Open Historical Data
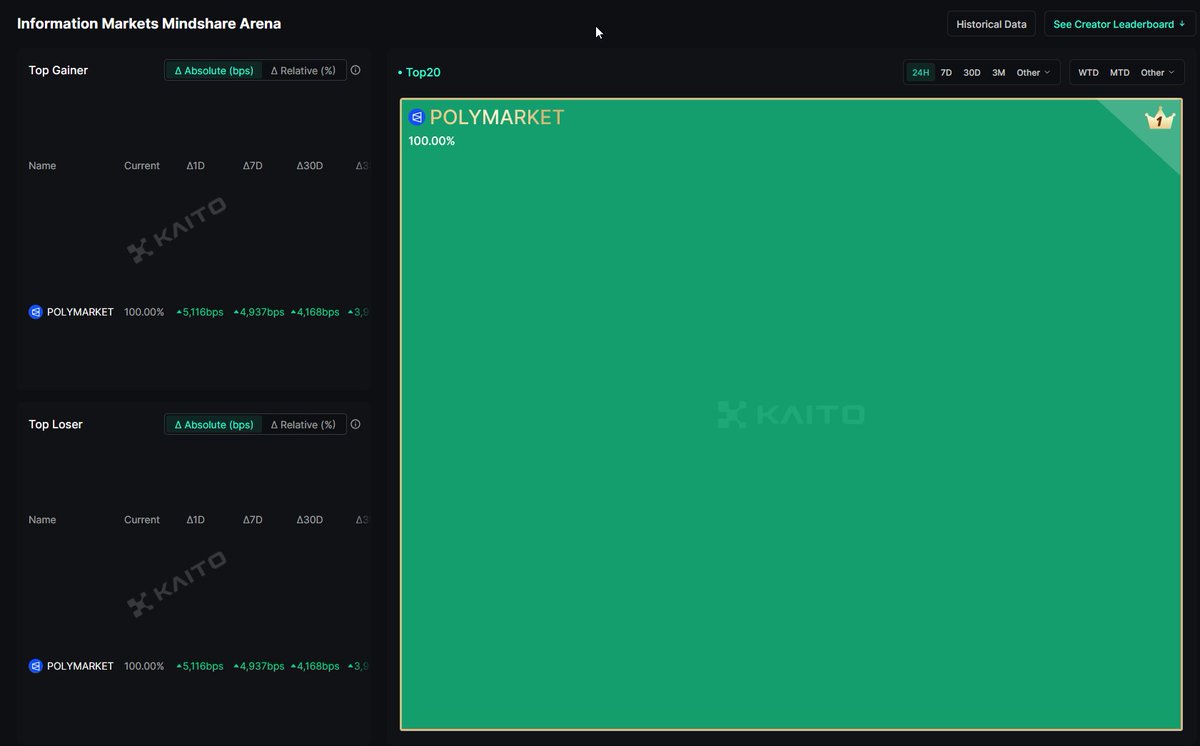 point(991,24)
